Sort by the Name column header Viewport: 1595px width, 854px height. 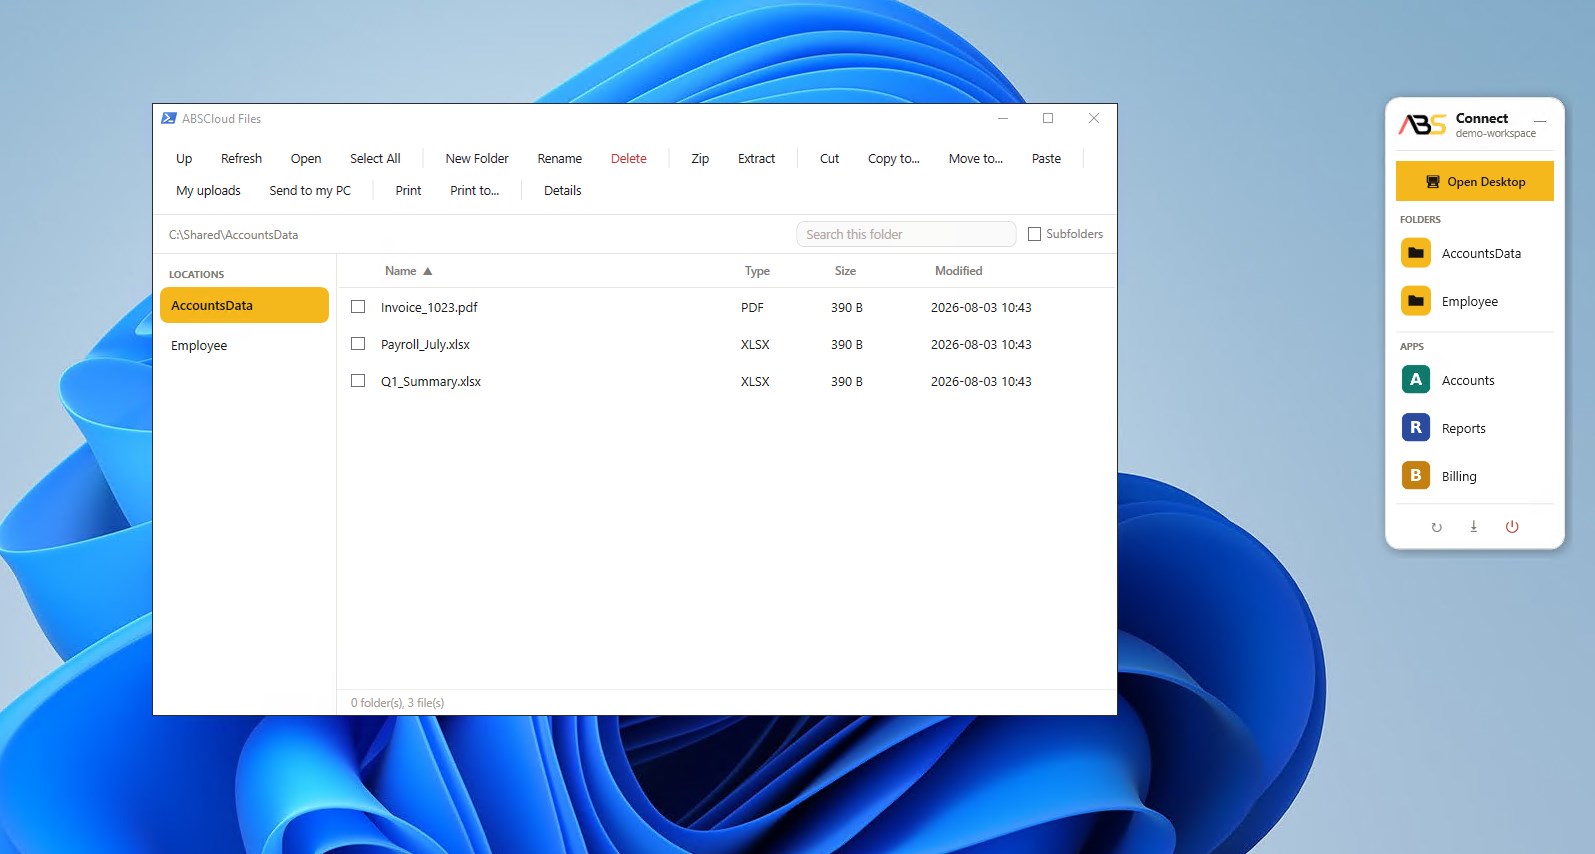[401, 271]
